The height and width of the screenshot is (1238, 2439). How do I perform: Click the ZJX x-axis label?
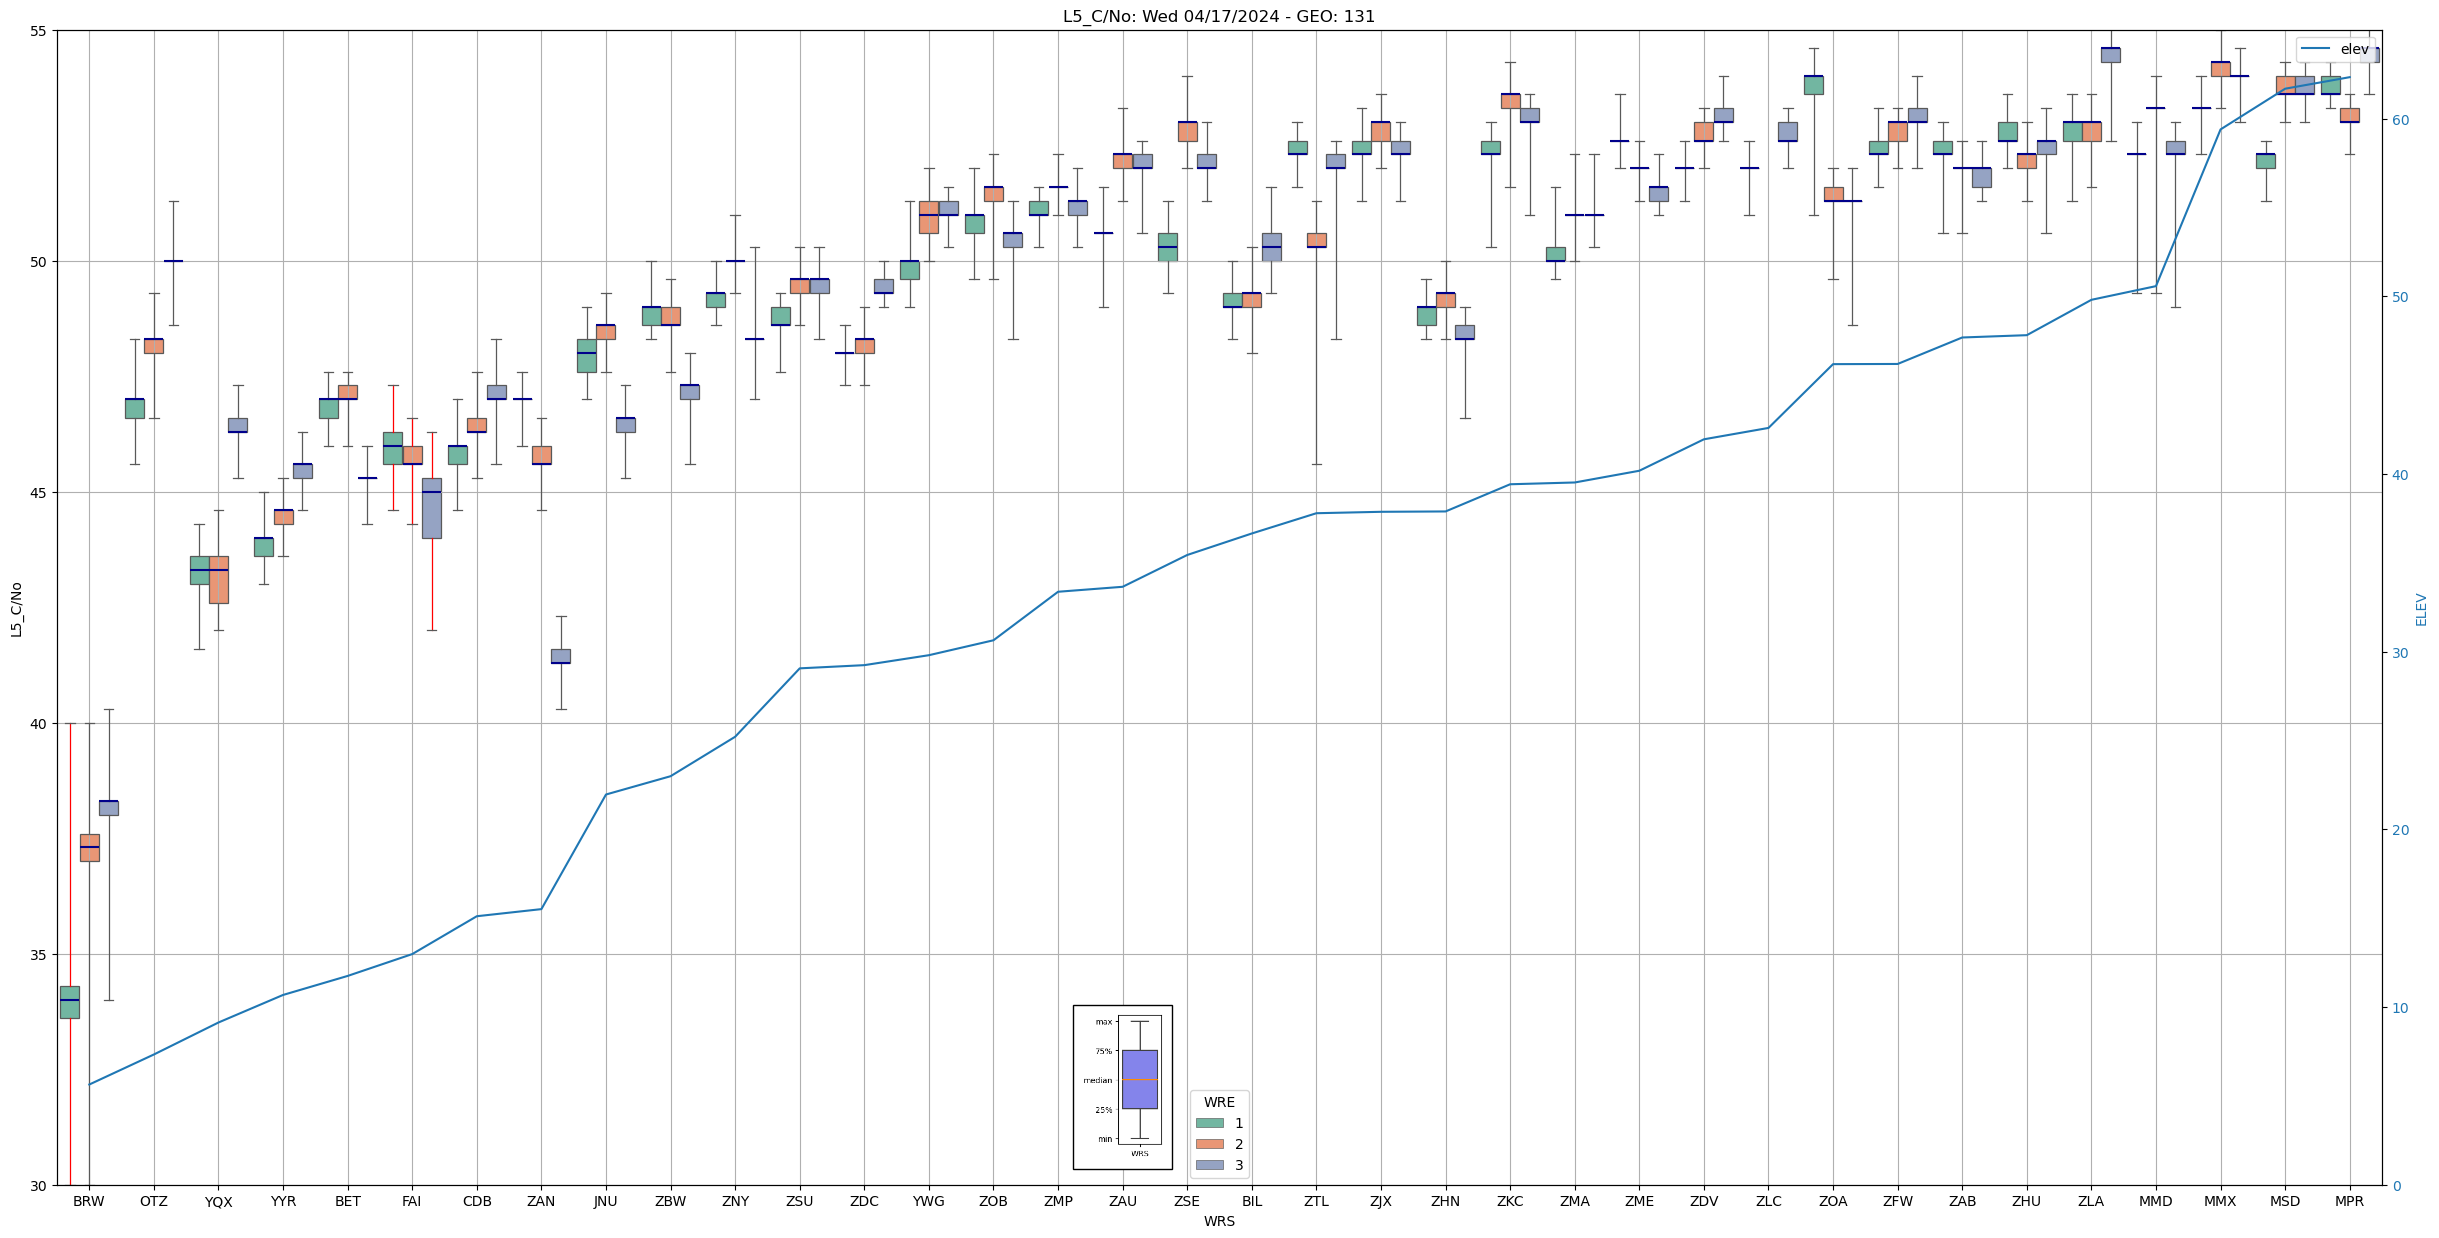tap(1381, 1202)
